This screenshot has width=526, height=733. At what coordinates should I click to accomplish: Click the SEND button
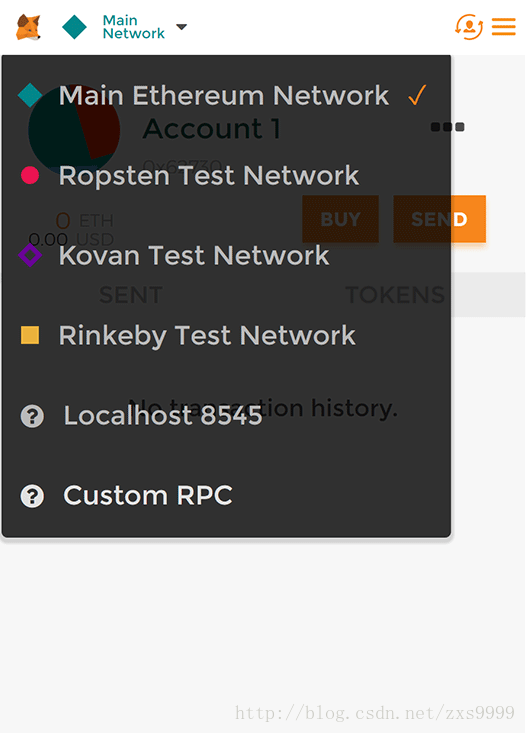(x=440, y=219)
